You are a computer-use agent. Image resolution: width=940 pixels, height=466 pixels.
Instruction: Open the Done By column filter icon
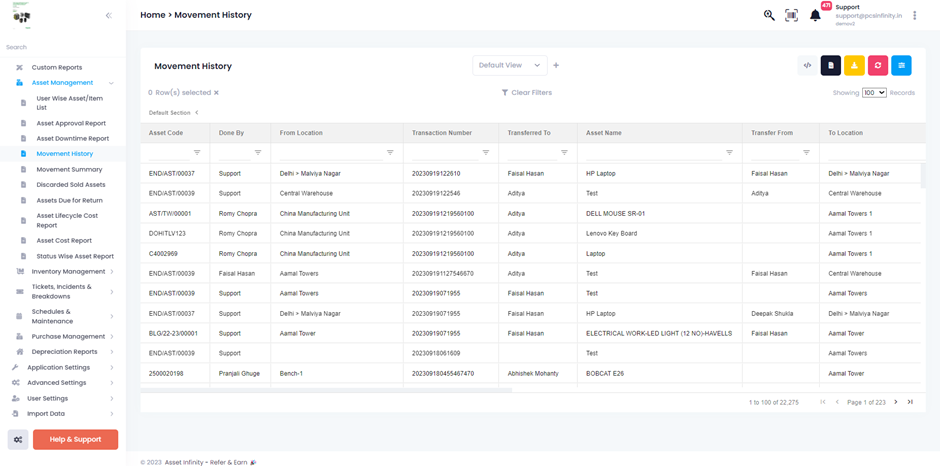pyautogui.click(x=258, y=152)
